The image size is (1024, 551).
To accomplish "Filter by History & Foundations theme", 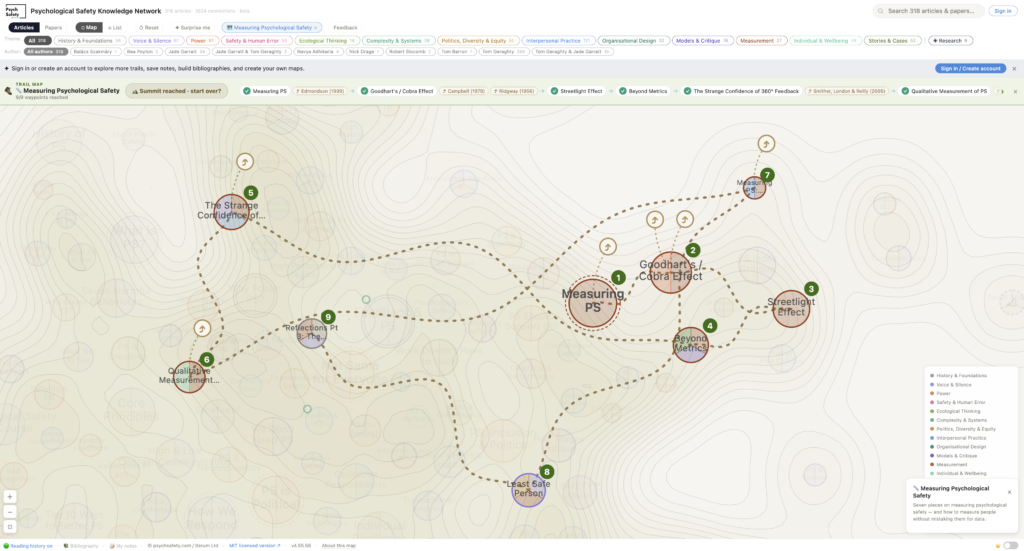I will pyautogui.click(x=89, y=40).
